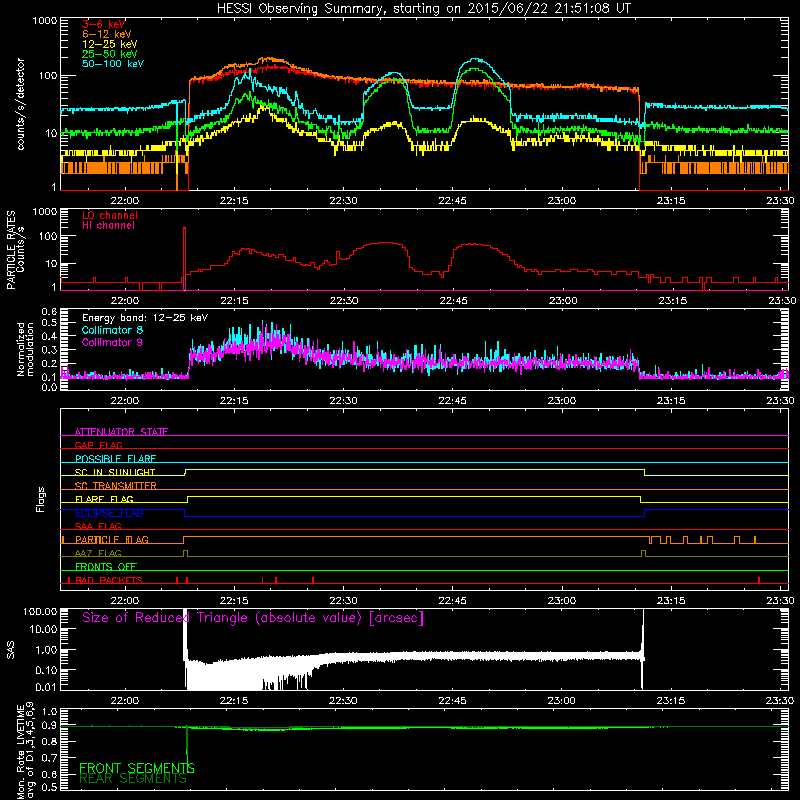Viewport: 800px width, 800px height.
Task: Select the 'REAR SEGMENTS' legend entry
Action: coord(133,779)
